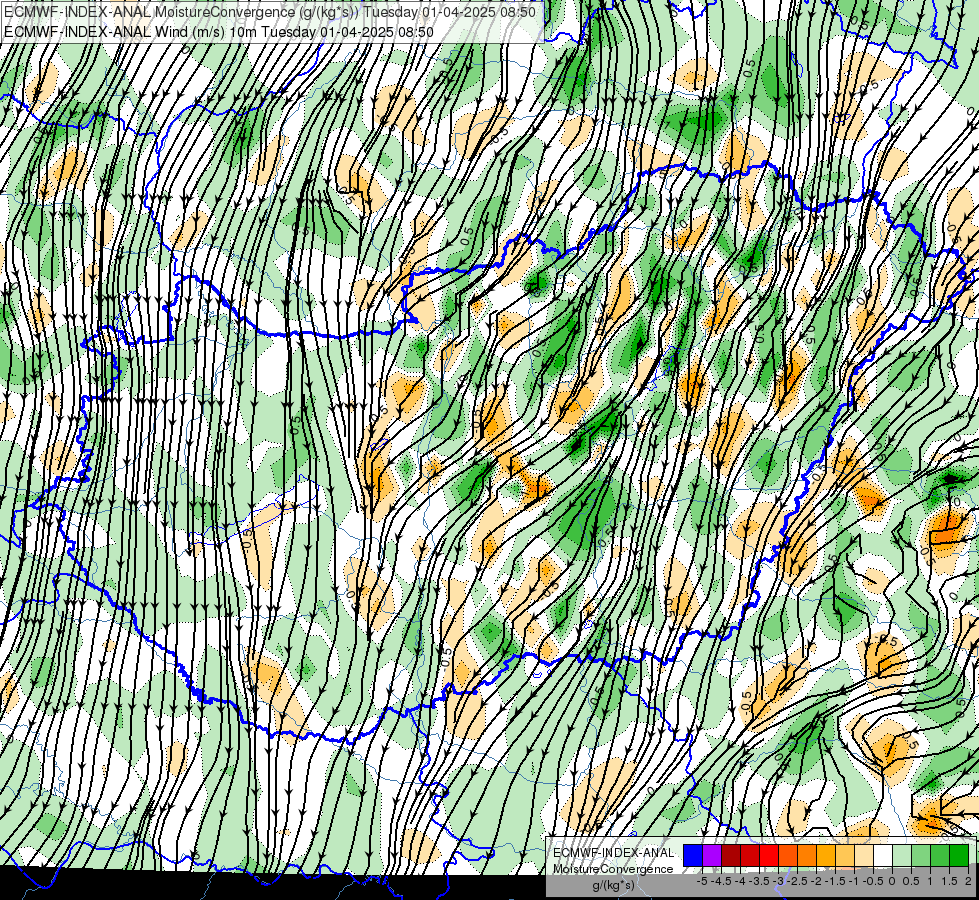Image resolution: width=979 pixels, height=900 pixels.
Task: Click the legend unit g/(kg*s)
Action: coord(614,886)
